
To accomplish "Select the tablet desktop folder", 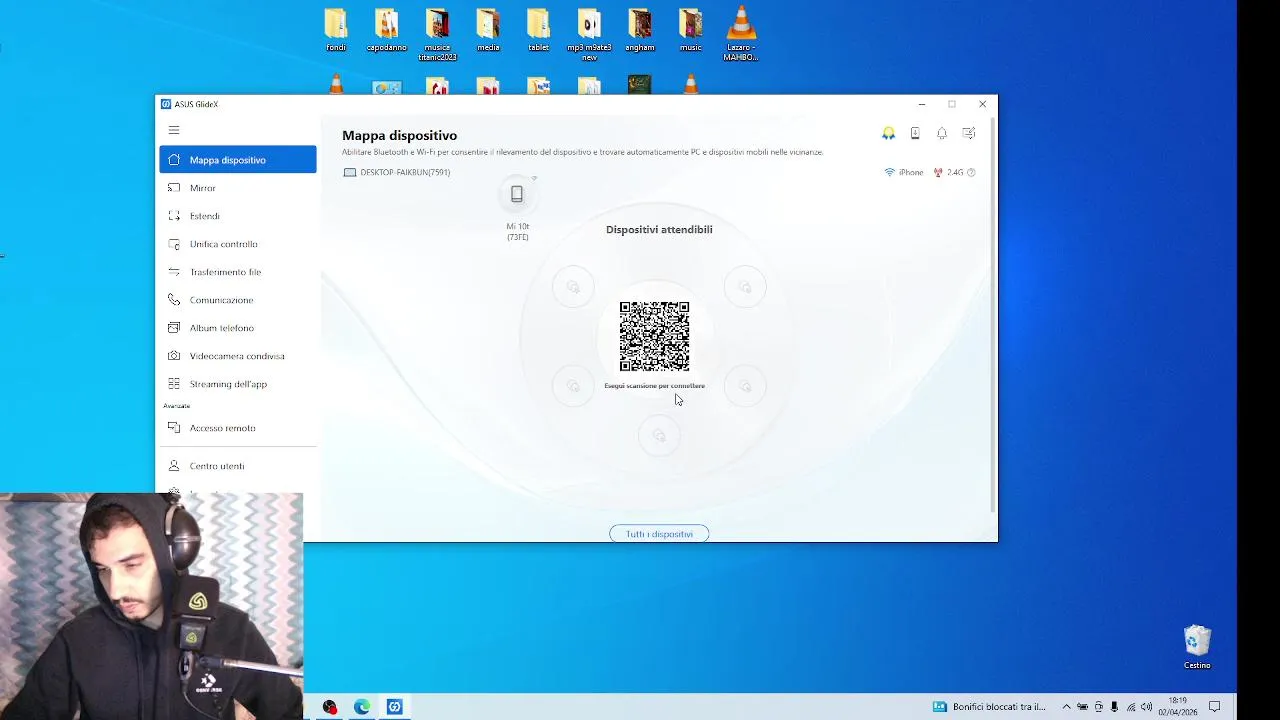I will click(x=538, y=30).
